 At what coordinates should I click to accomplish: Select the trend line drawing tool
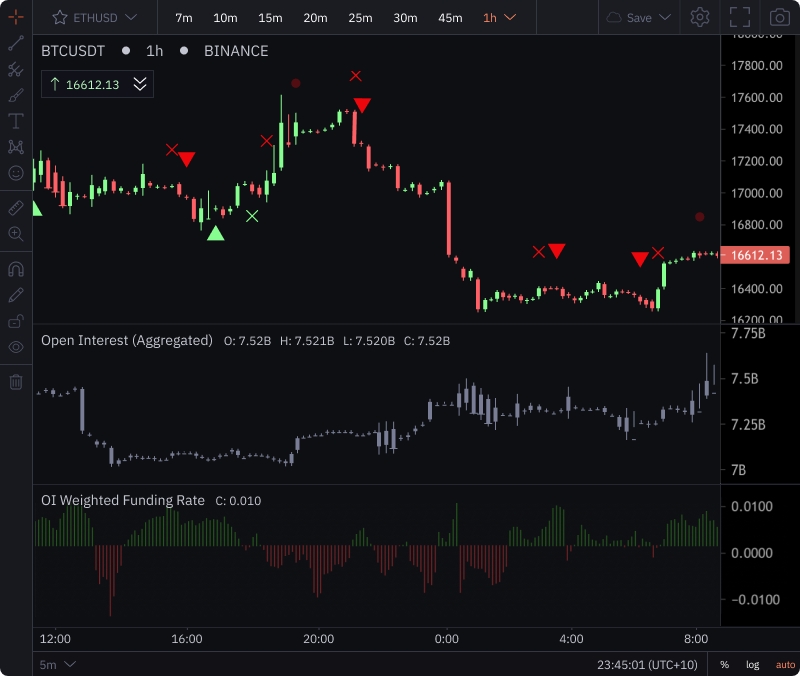click(15, 44)
